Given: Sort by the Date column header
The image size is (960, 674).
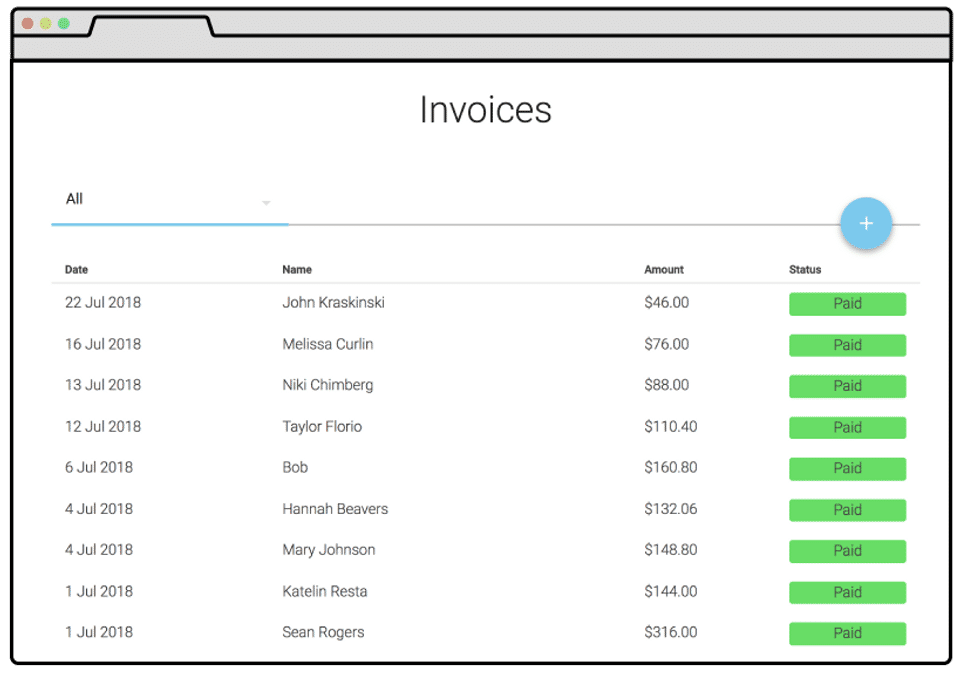Looking at the screenshot, I should click(x=77, y=269).
